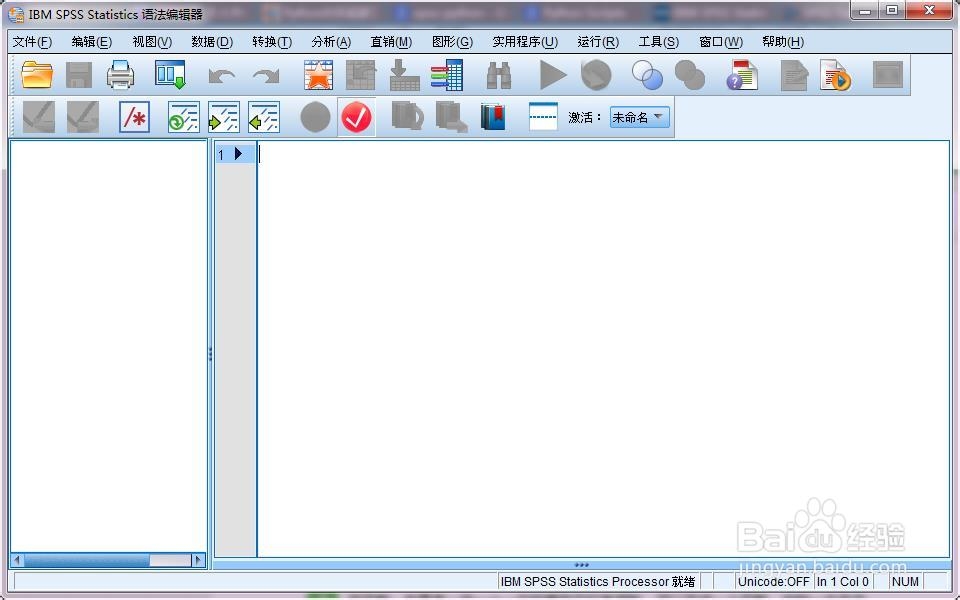Click the auto-indent syntax icon
Viewport: 960px width, 600px height.
coord(183,117)
